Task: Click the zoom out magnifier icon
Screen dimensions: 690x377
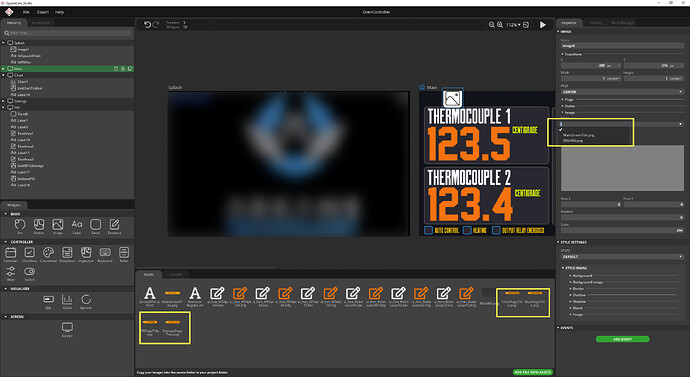Action: pos(492,25)
